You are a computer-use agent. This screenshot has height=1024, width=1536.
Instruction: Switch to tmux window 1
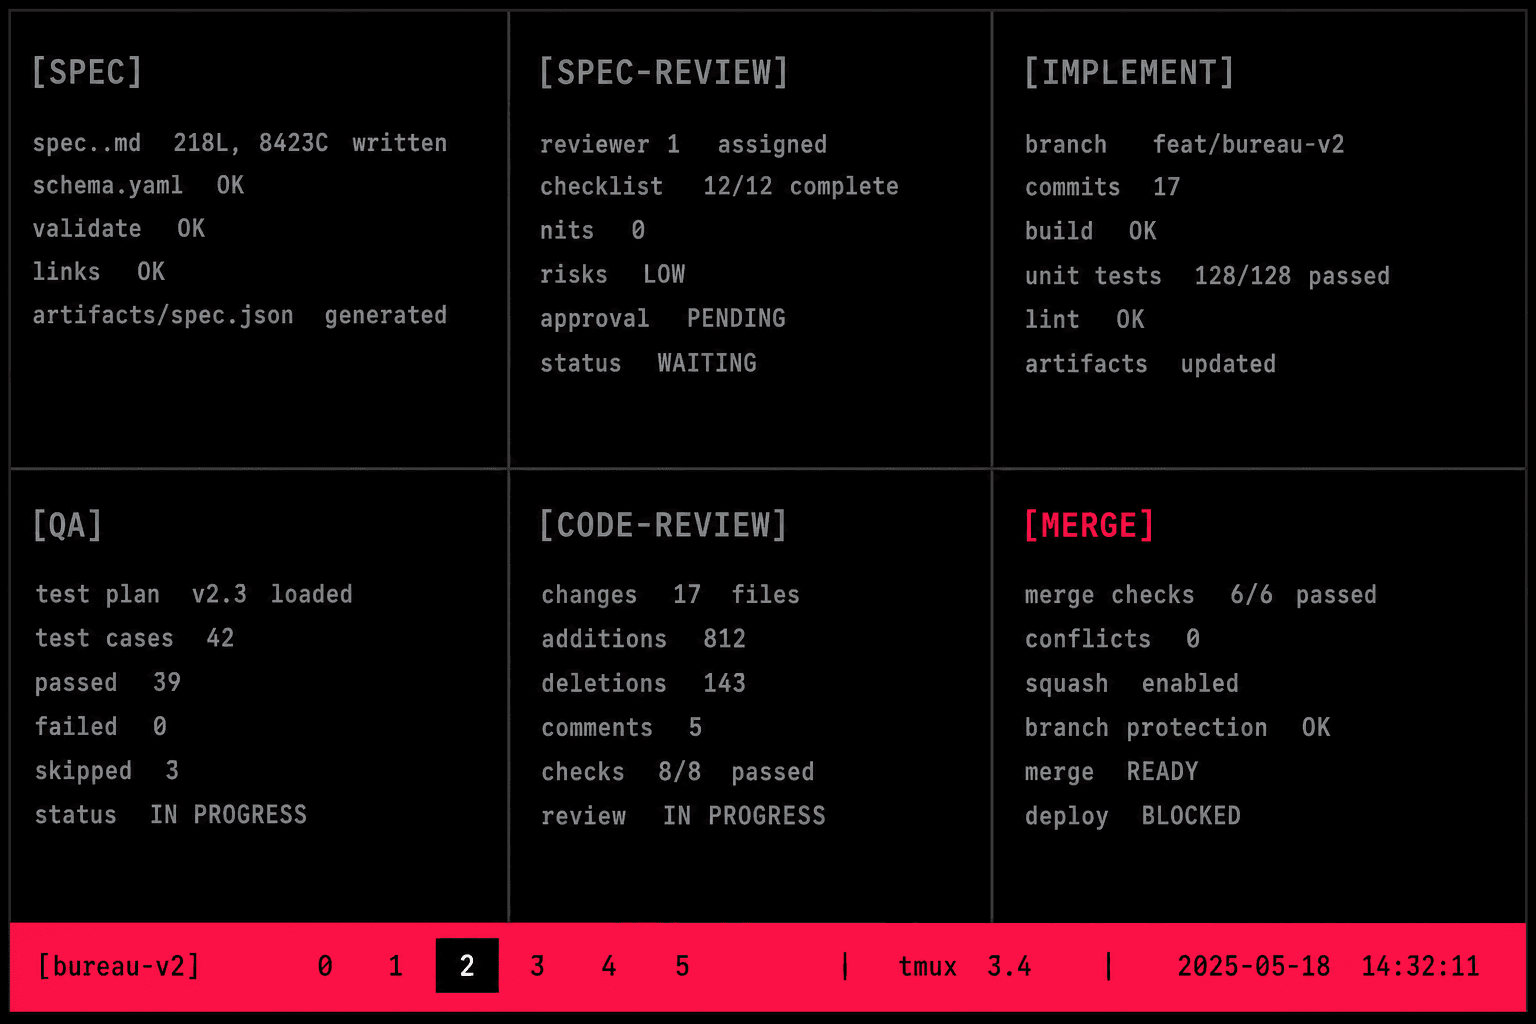[x=396, y=966]
